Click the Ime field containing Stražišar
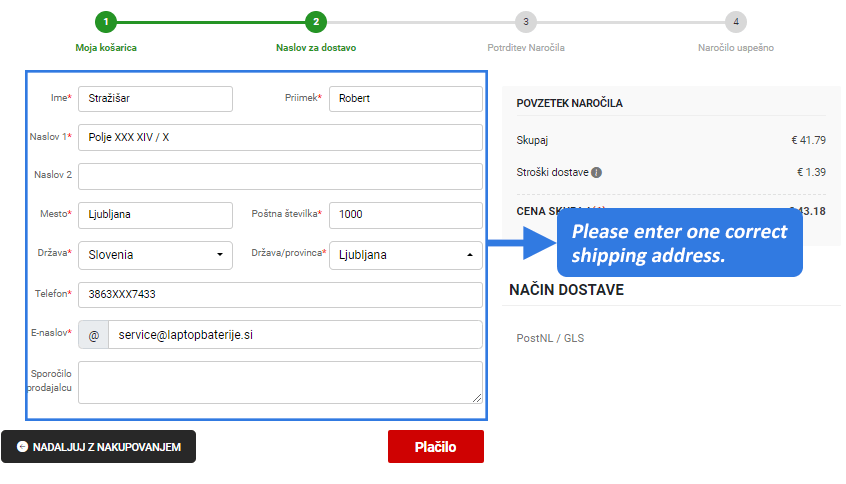The height and width of the screenshot is (484, 846). [x=155, y=99]
